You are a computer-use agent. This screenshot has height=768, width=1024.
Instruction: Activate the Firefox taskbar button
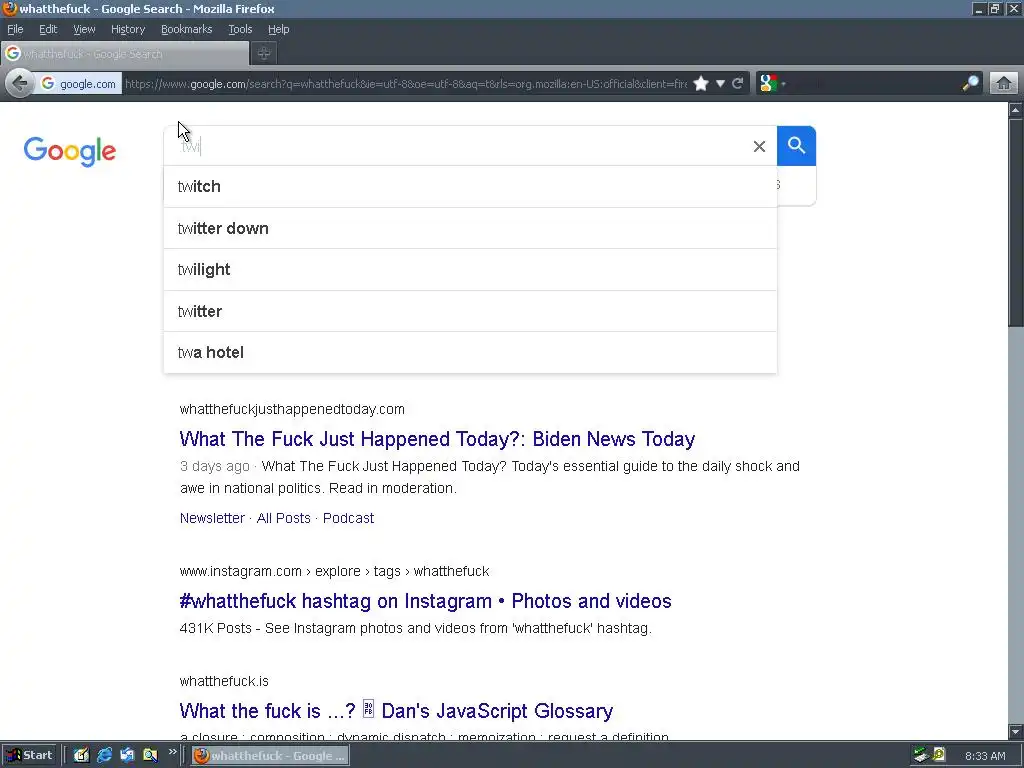coord(270,756)
